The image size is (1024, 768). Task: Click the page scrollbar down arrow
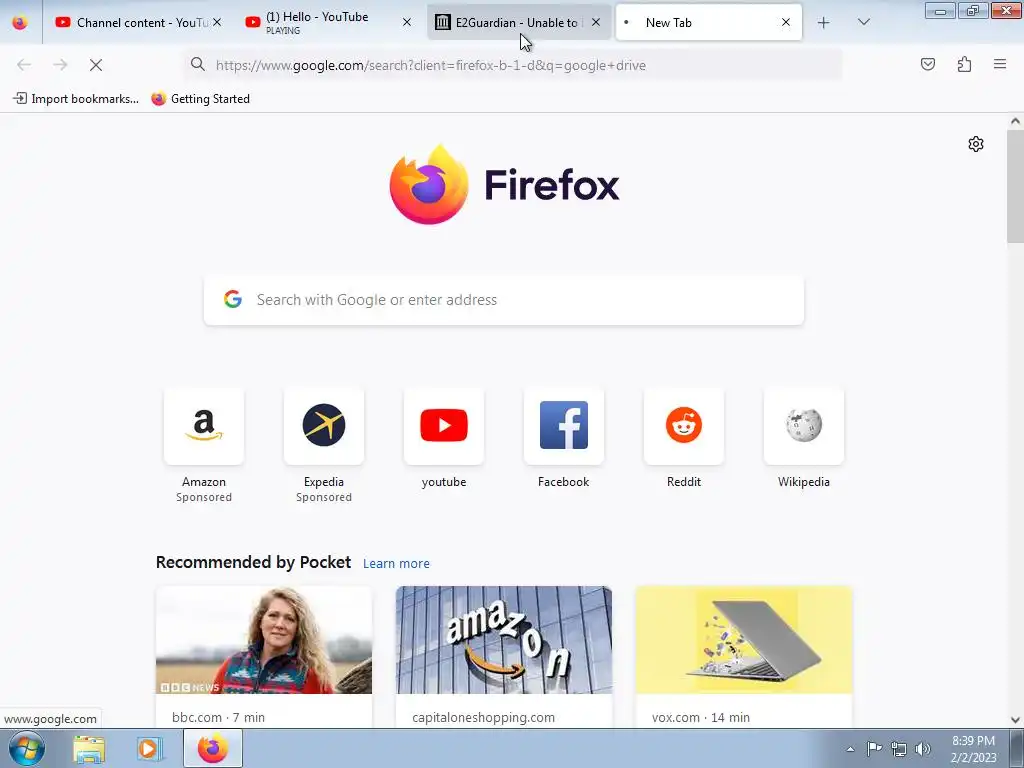click(x=1015, y=720)
